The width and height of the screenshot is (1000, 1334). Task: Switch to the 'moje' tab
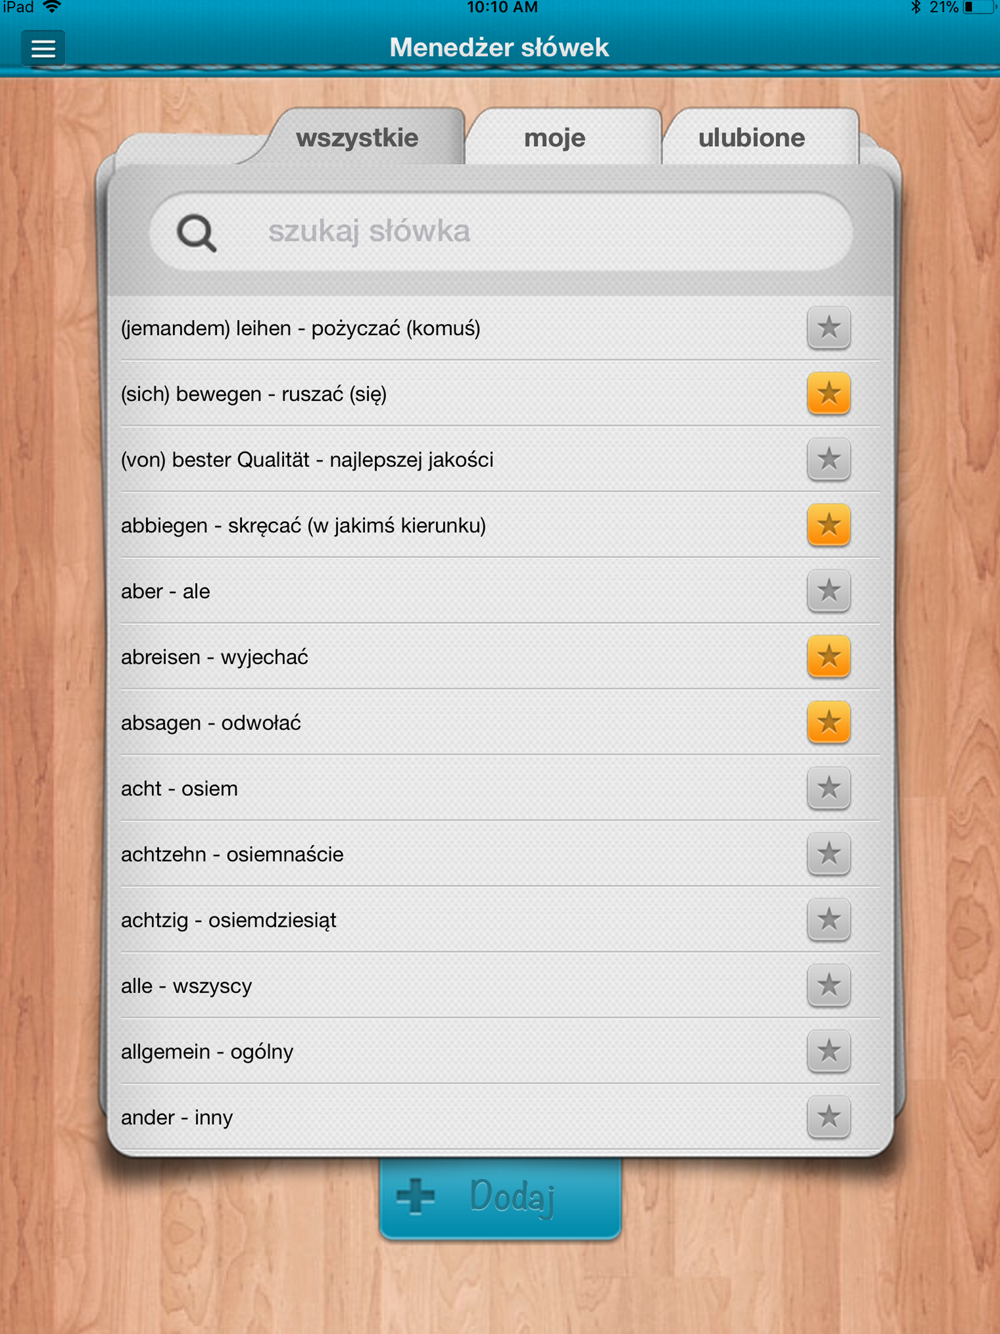pyautogui.click(x=555, y=138)
